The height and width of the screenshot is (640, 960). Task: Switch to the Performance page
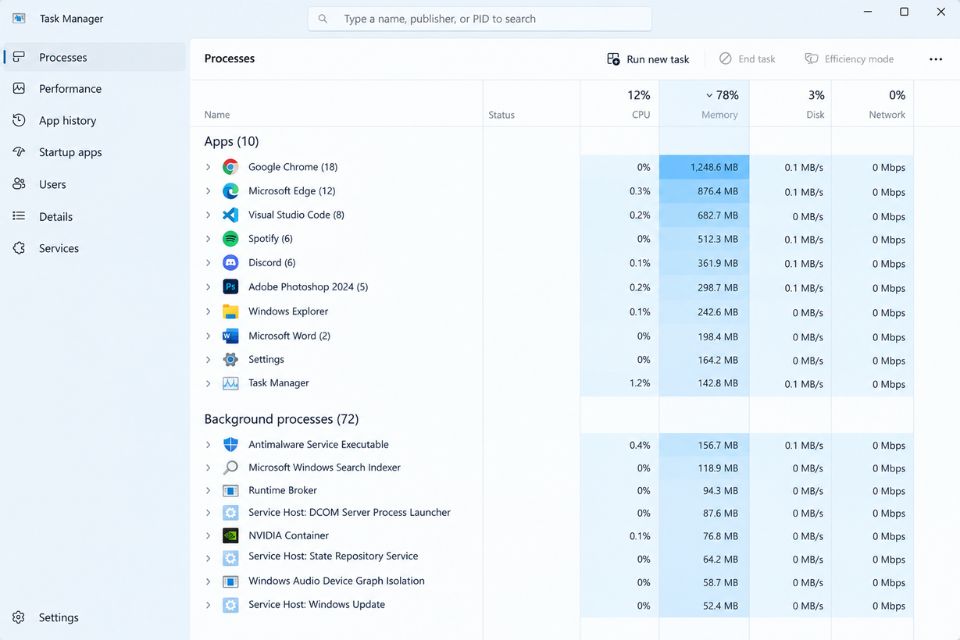click(x=94, y=89)
